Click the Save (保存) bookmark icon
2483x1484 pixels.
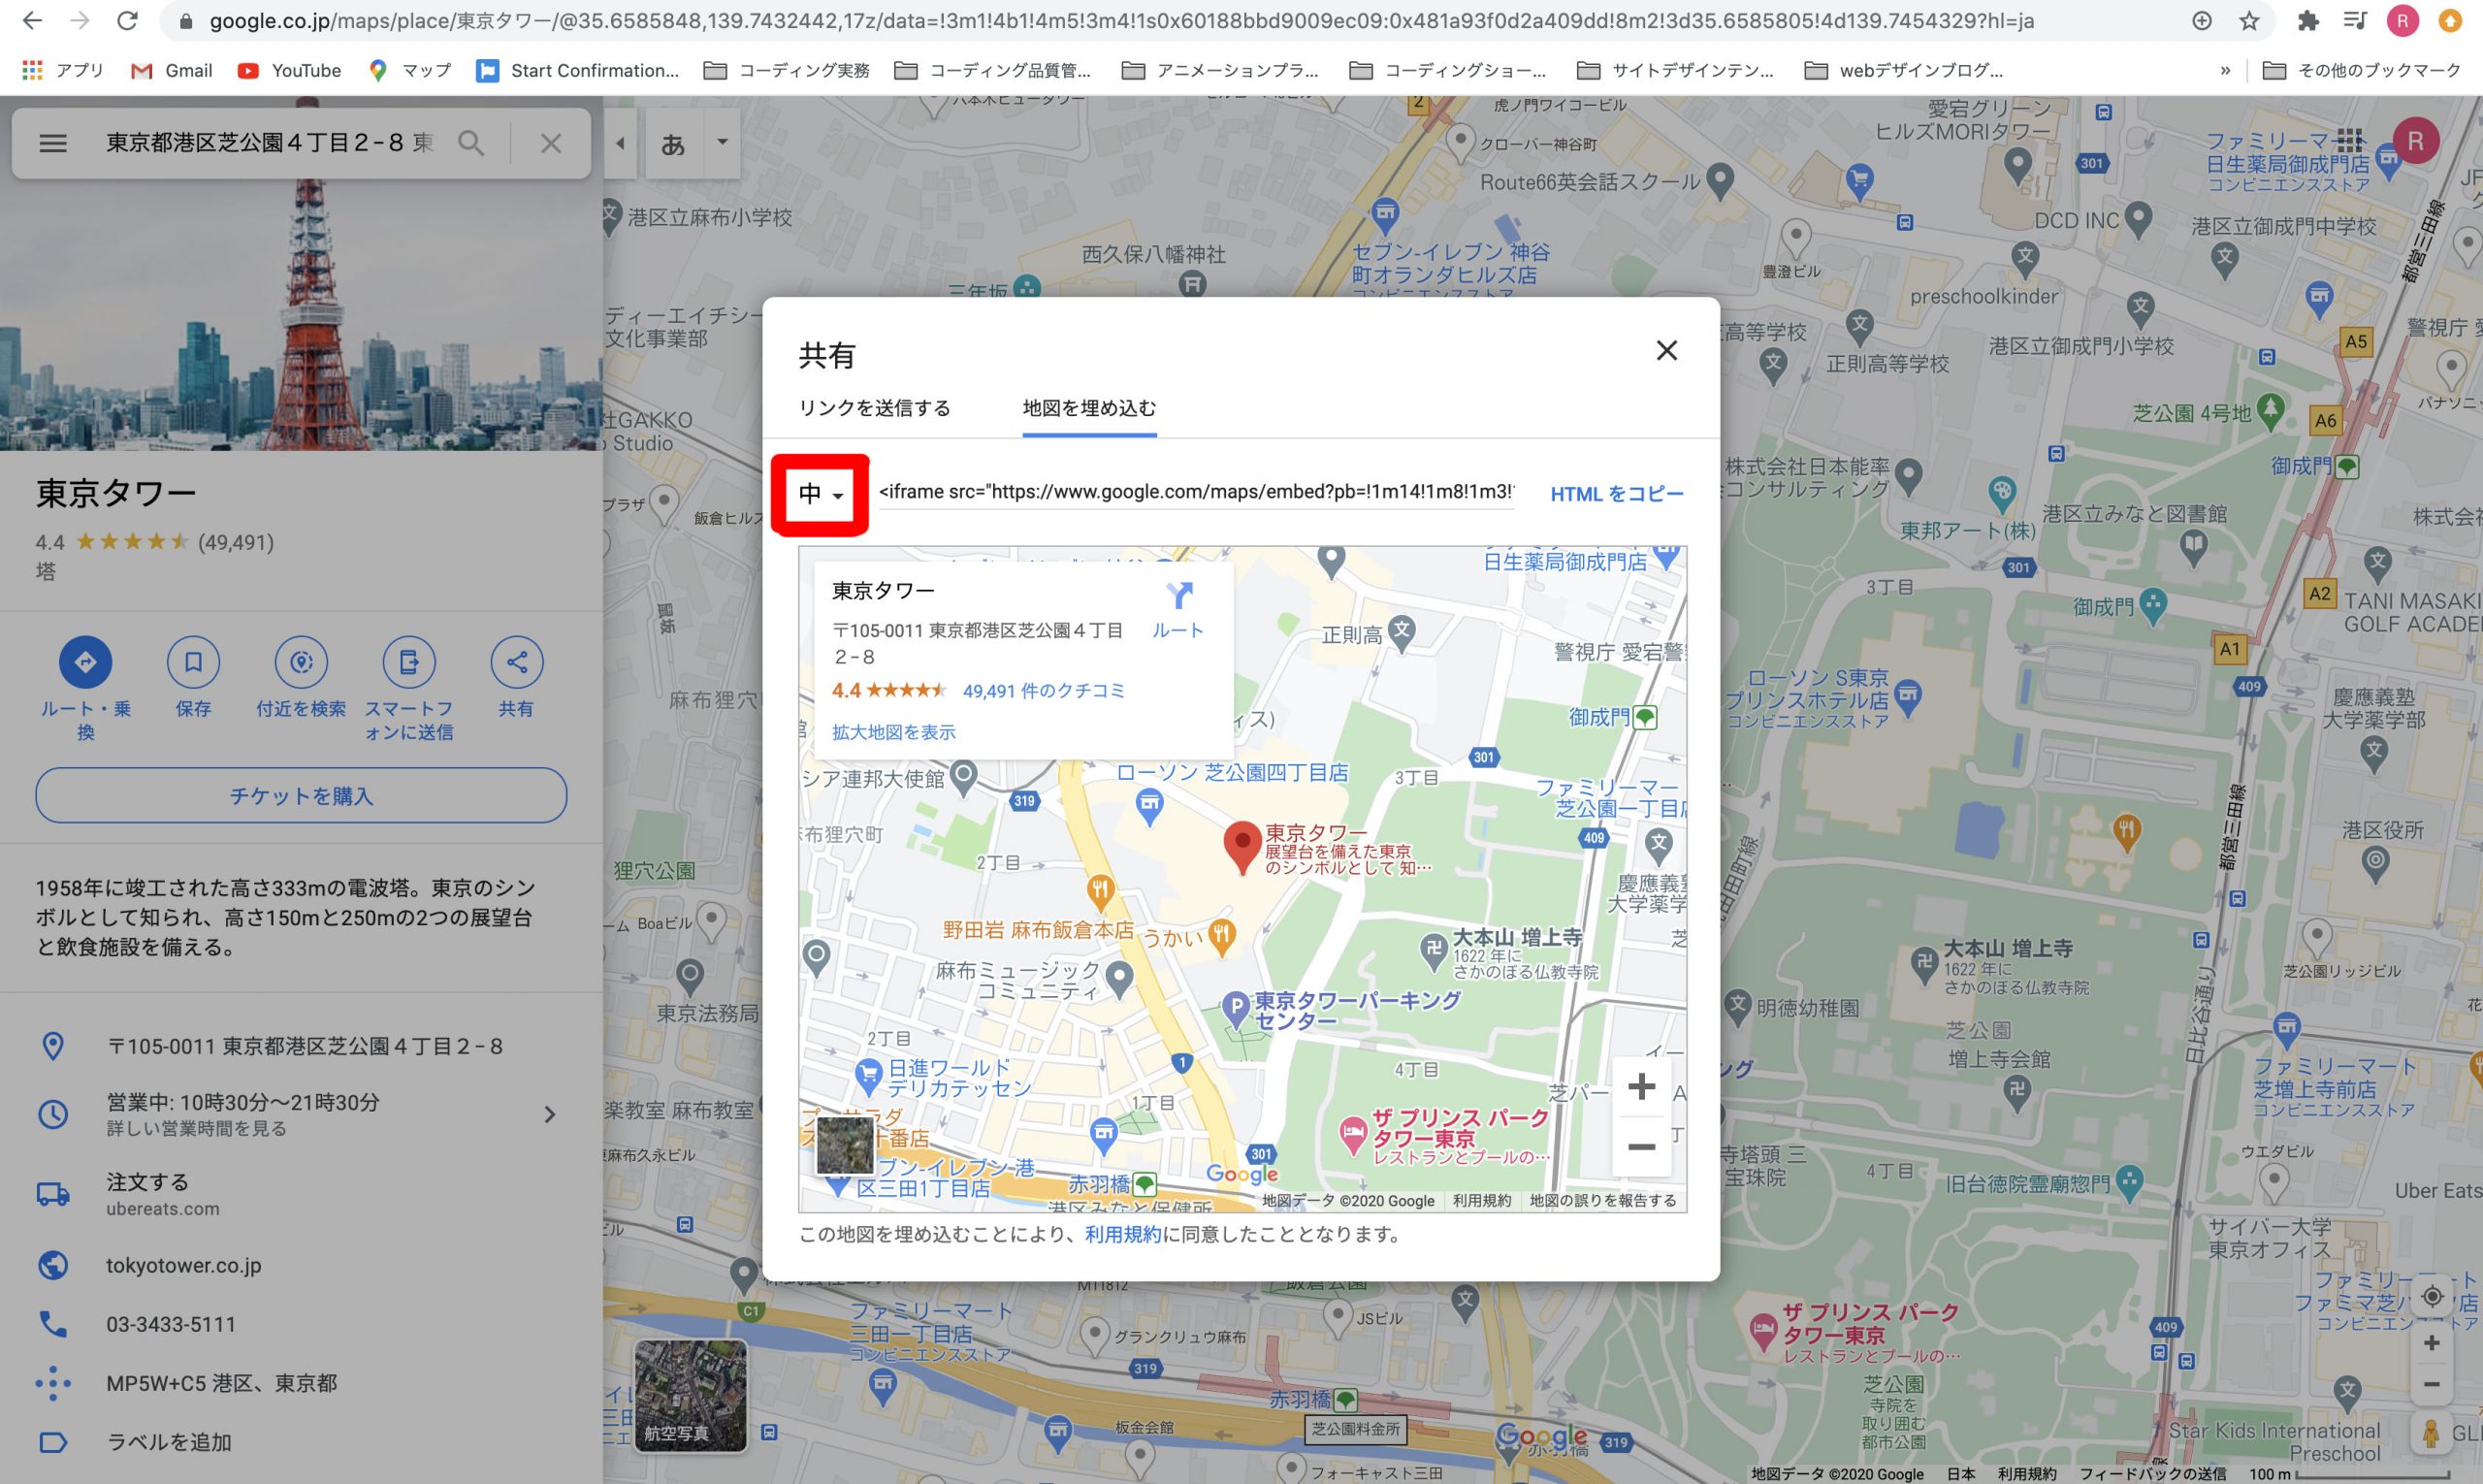193,662
